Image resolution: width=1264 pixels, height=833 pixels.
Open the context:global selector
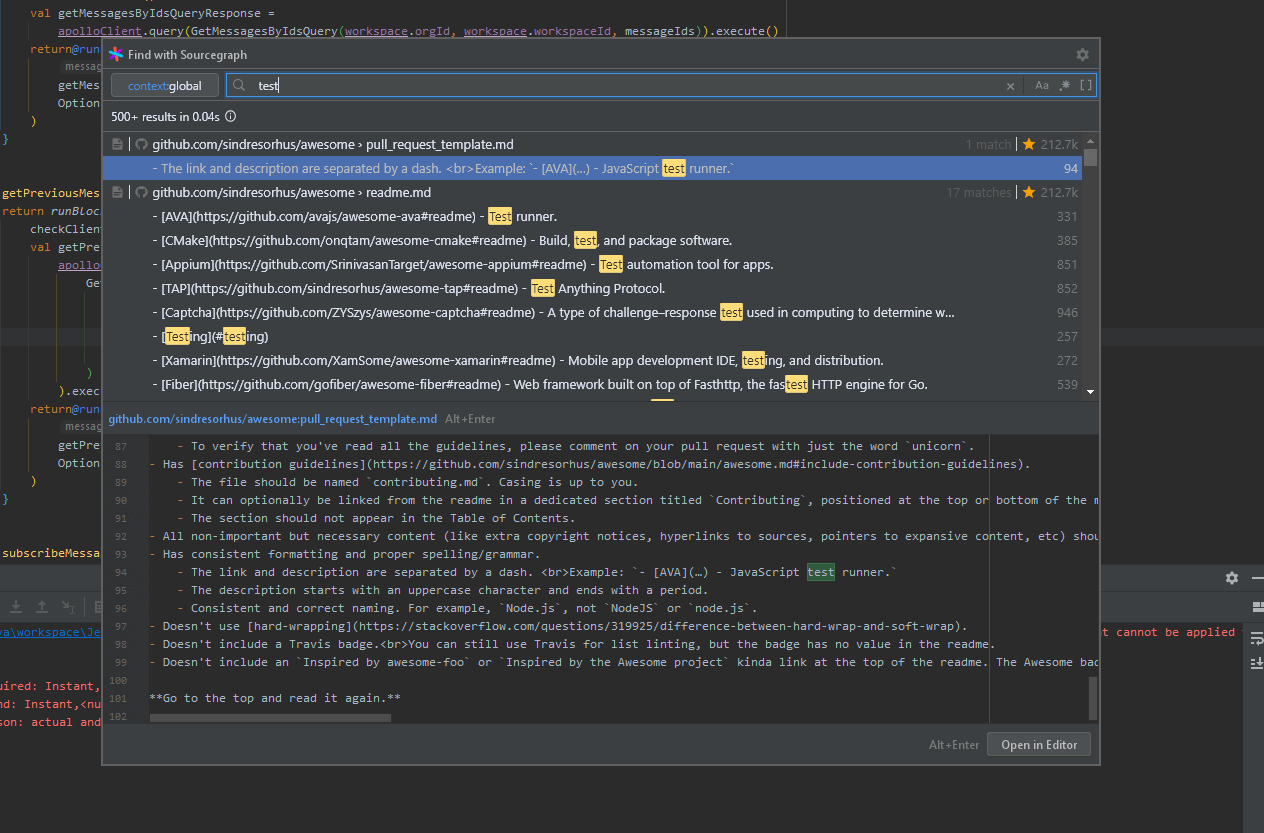[165, 86]
